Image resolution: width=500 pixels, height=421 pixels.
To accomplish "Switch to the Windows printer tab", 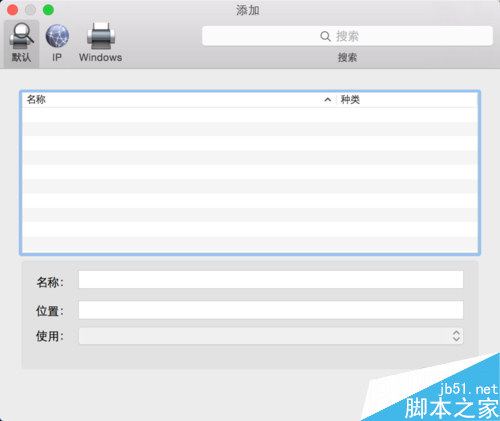I will point(101,43).
